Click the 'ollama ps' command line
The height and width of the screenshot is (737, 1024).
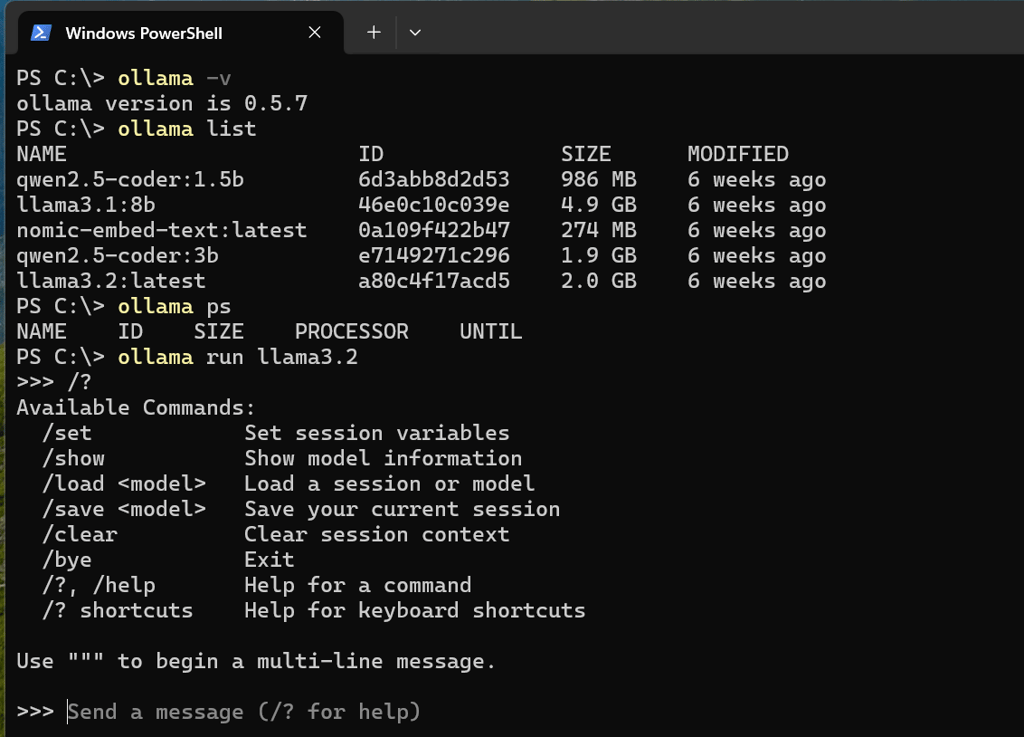point(174,306)
